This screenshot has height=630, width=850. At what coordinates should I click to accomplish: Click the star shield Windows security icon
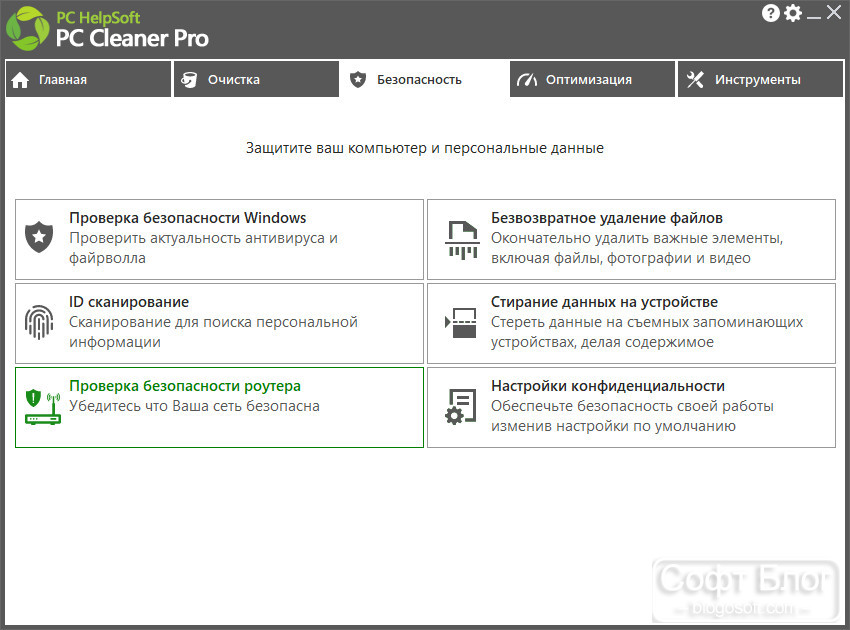39,237
